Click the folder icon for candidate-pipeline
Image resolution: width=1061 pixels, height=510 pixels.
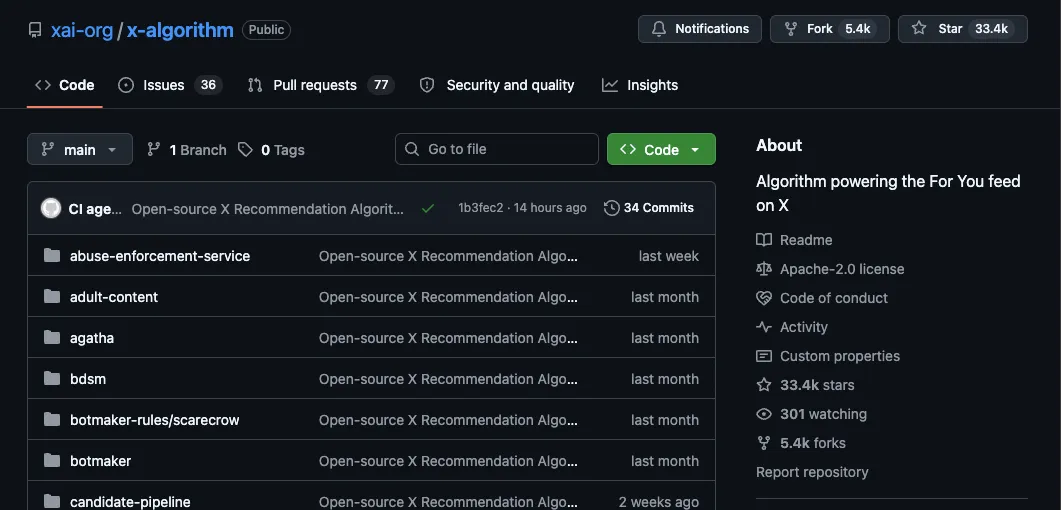52,502
